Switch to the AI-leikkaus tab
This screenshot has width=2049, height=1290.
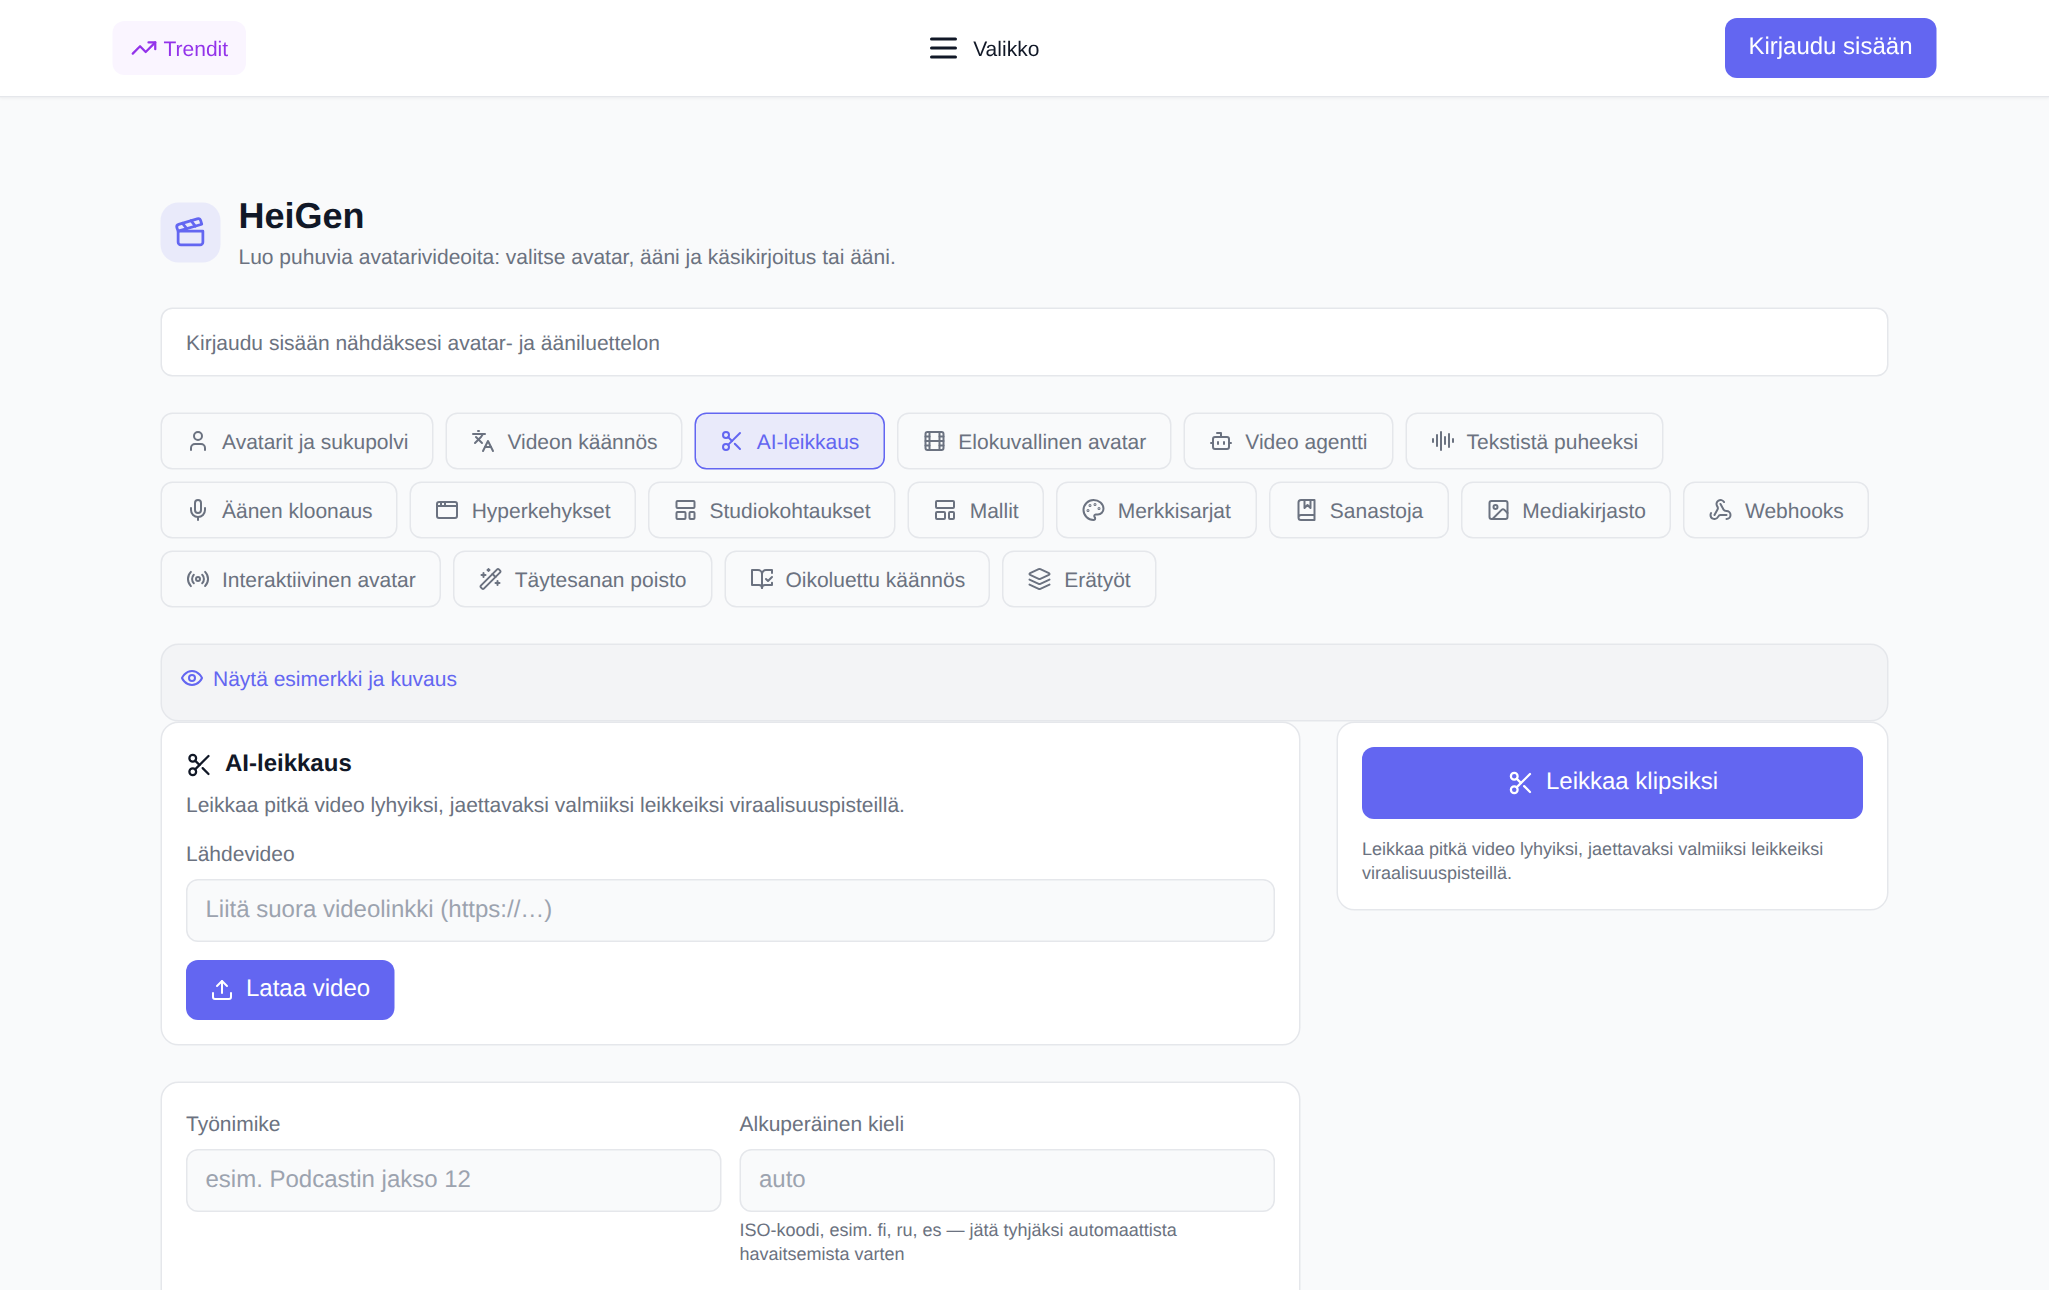(x=789, y=441)
